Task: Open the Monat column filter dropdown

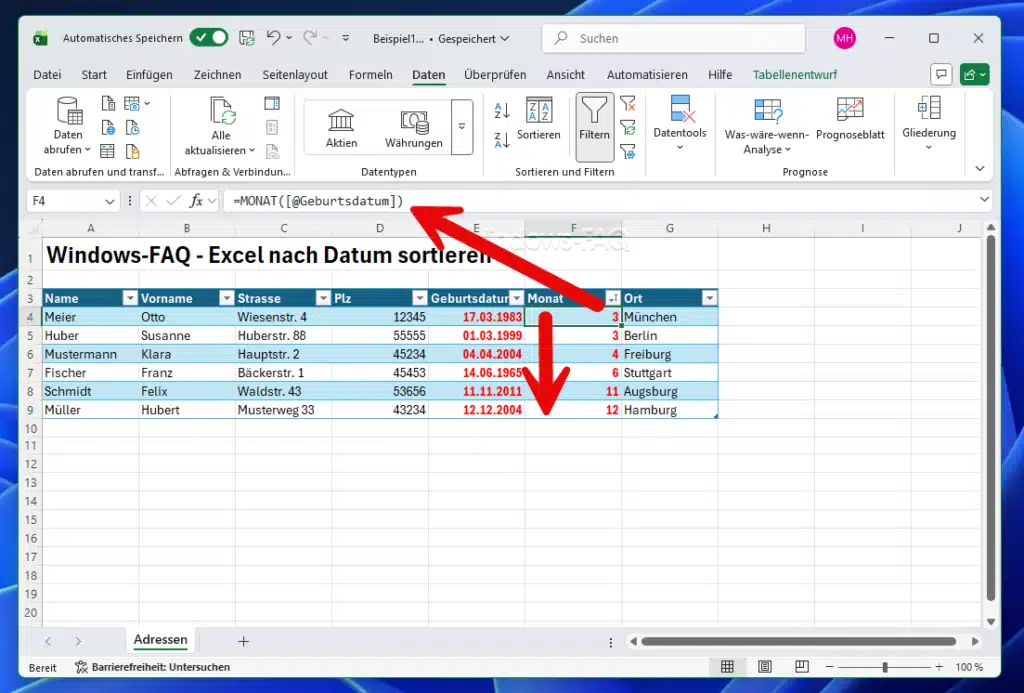Action: [611, 297]
